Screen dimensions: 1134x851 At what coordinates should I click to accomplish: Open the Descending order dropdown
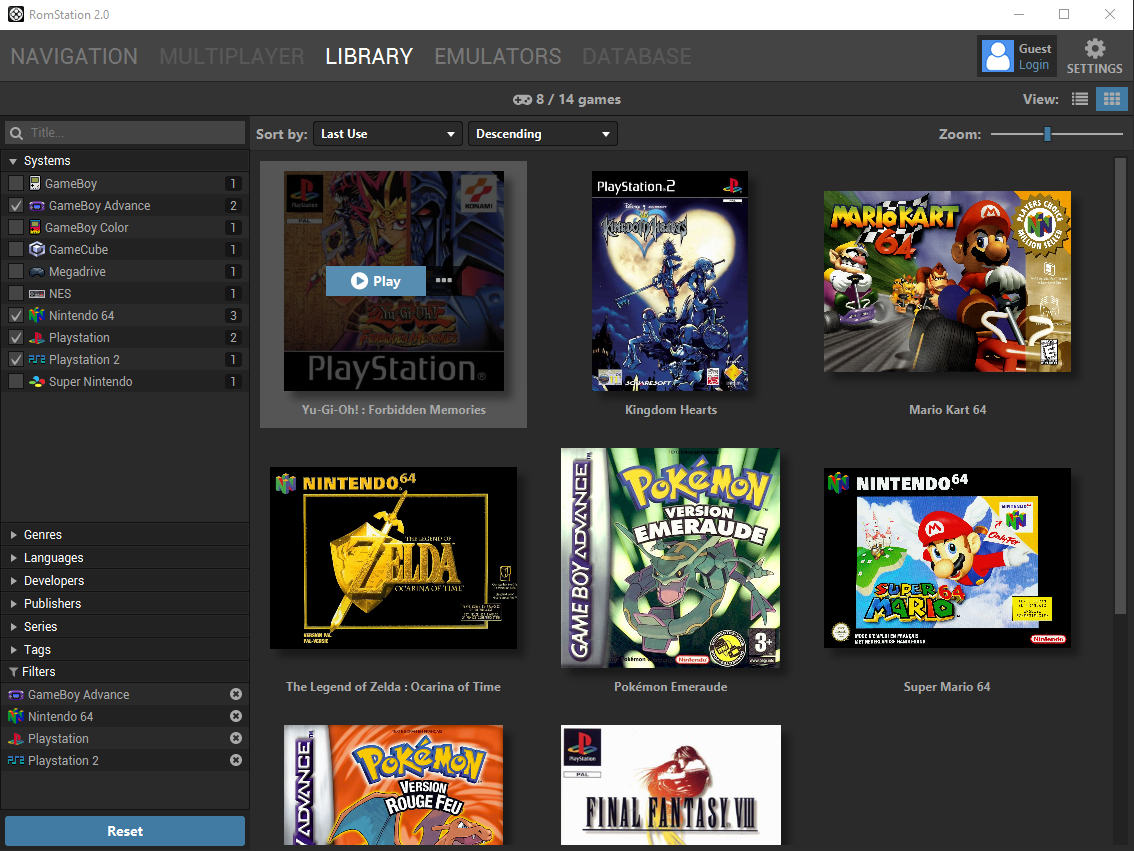pyautogui.click(x=543, y=134)
